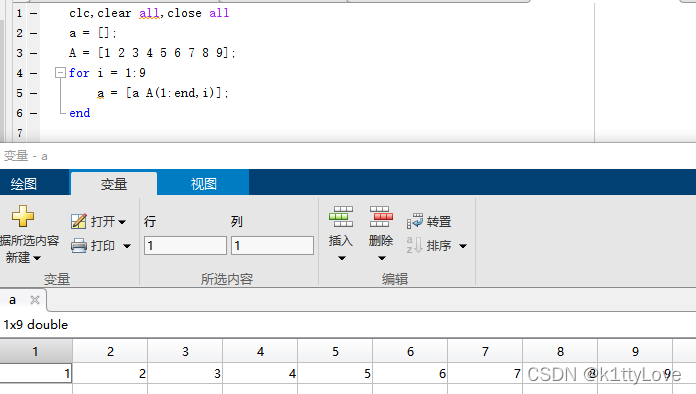Image resolution: width=696 pixels, height=394 pixels.
Task: Click line number 5 in editor gutter
Action: (x=19, y=93)
